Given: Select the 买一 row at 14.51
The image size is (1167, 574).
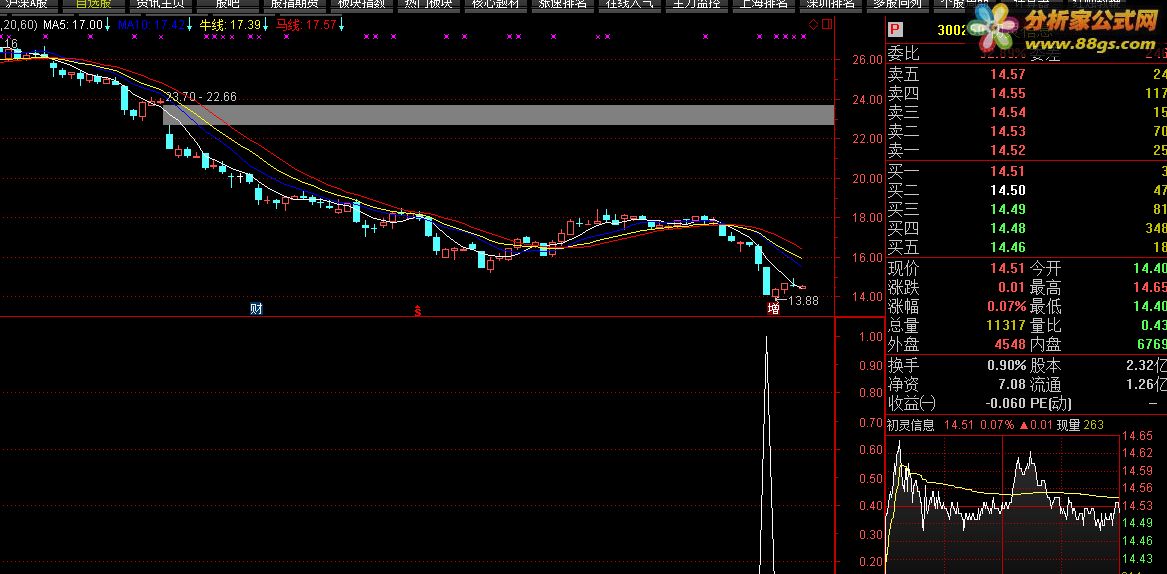Looking at the screenshot, I should coord(1026,171).
